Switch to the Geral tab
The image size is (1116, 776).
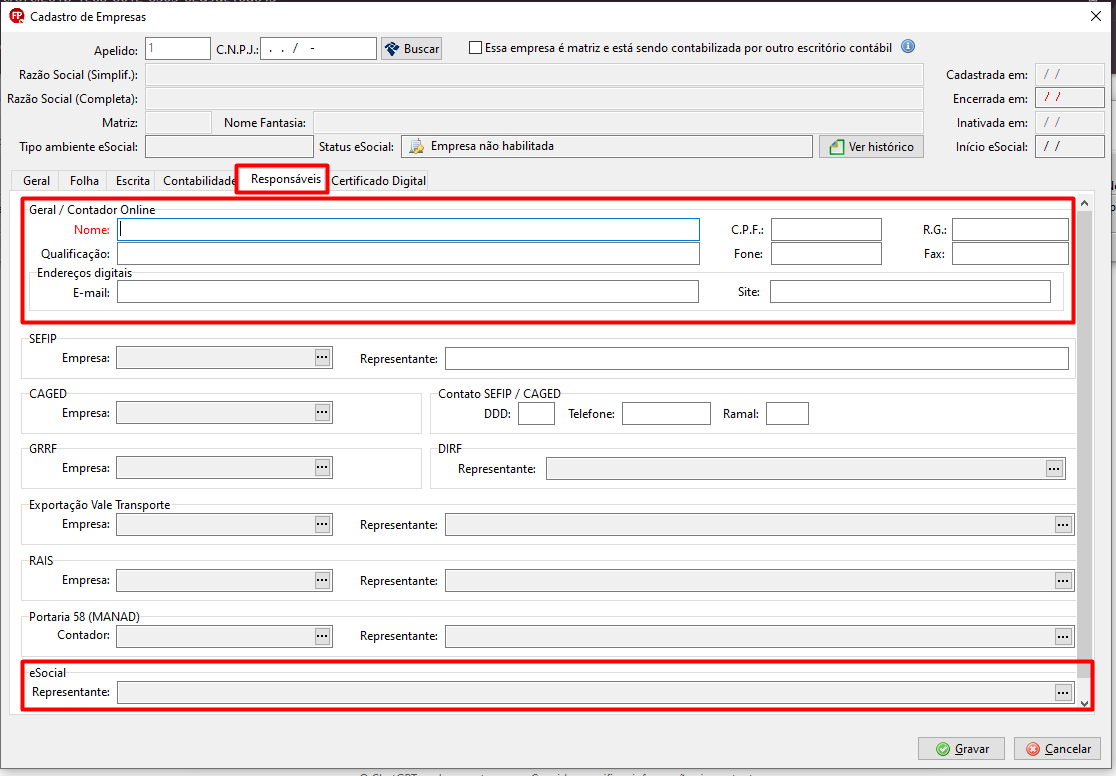click(36, 181)
